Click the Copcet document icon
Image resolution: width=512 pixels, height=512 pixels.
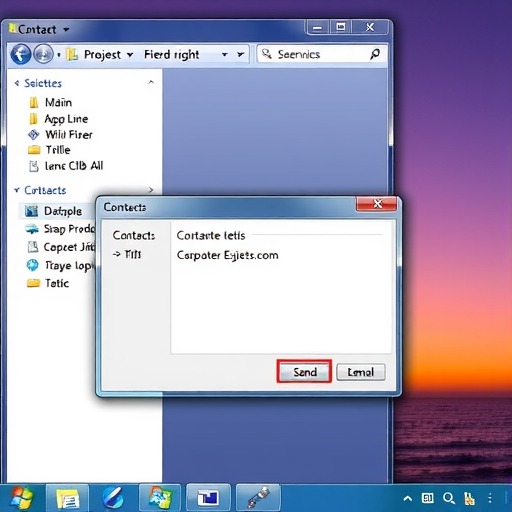32,247
